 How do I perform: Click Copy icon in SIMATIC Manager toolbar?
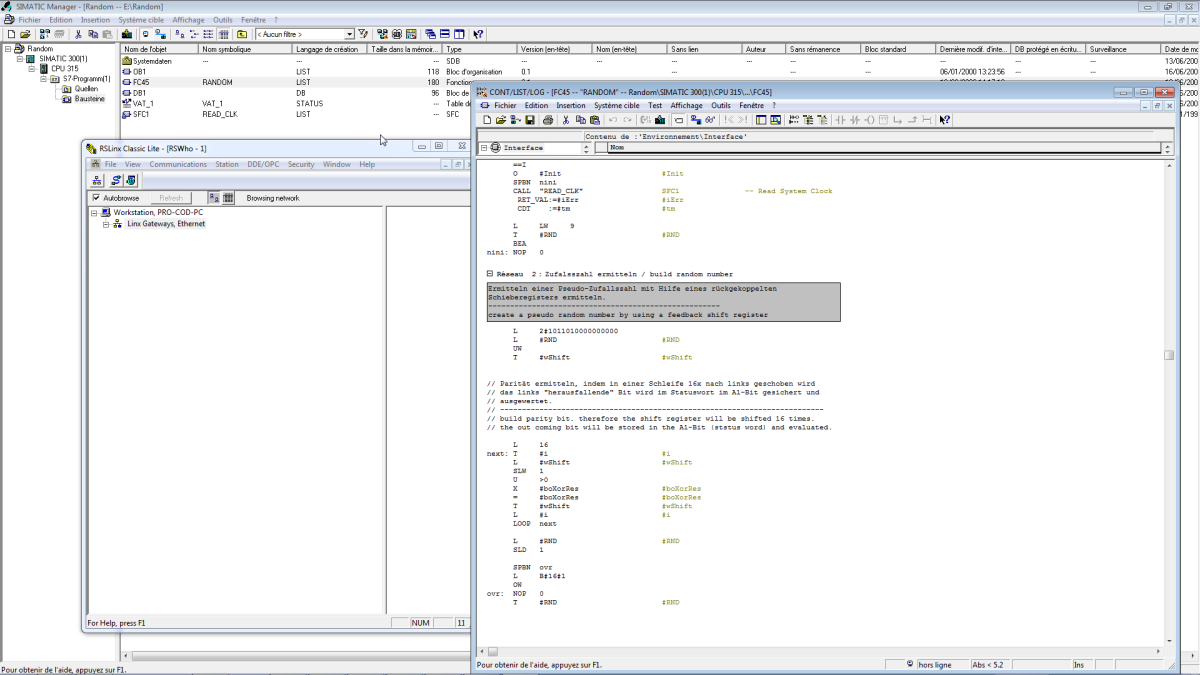click(x=92, y=34)
